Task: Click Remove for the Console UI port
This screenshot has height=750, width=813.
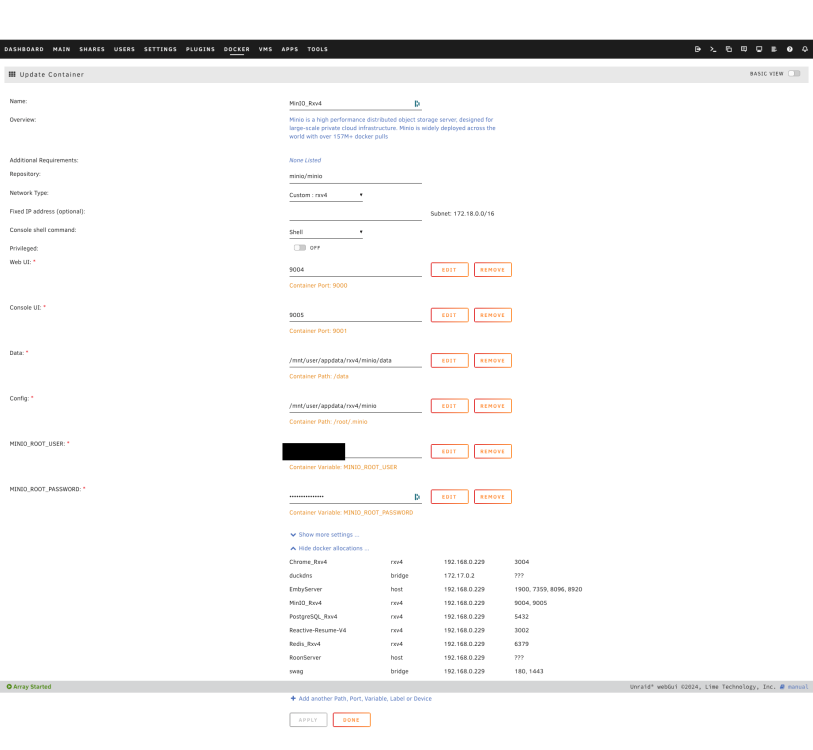Action: 493,315
